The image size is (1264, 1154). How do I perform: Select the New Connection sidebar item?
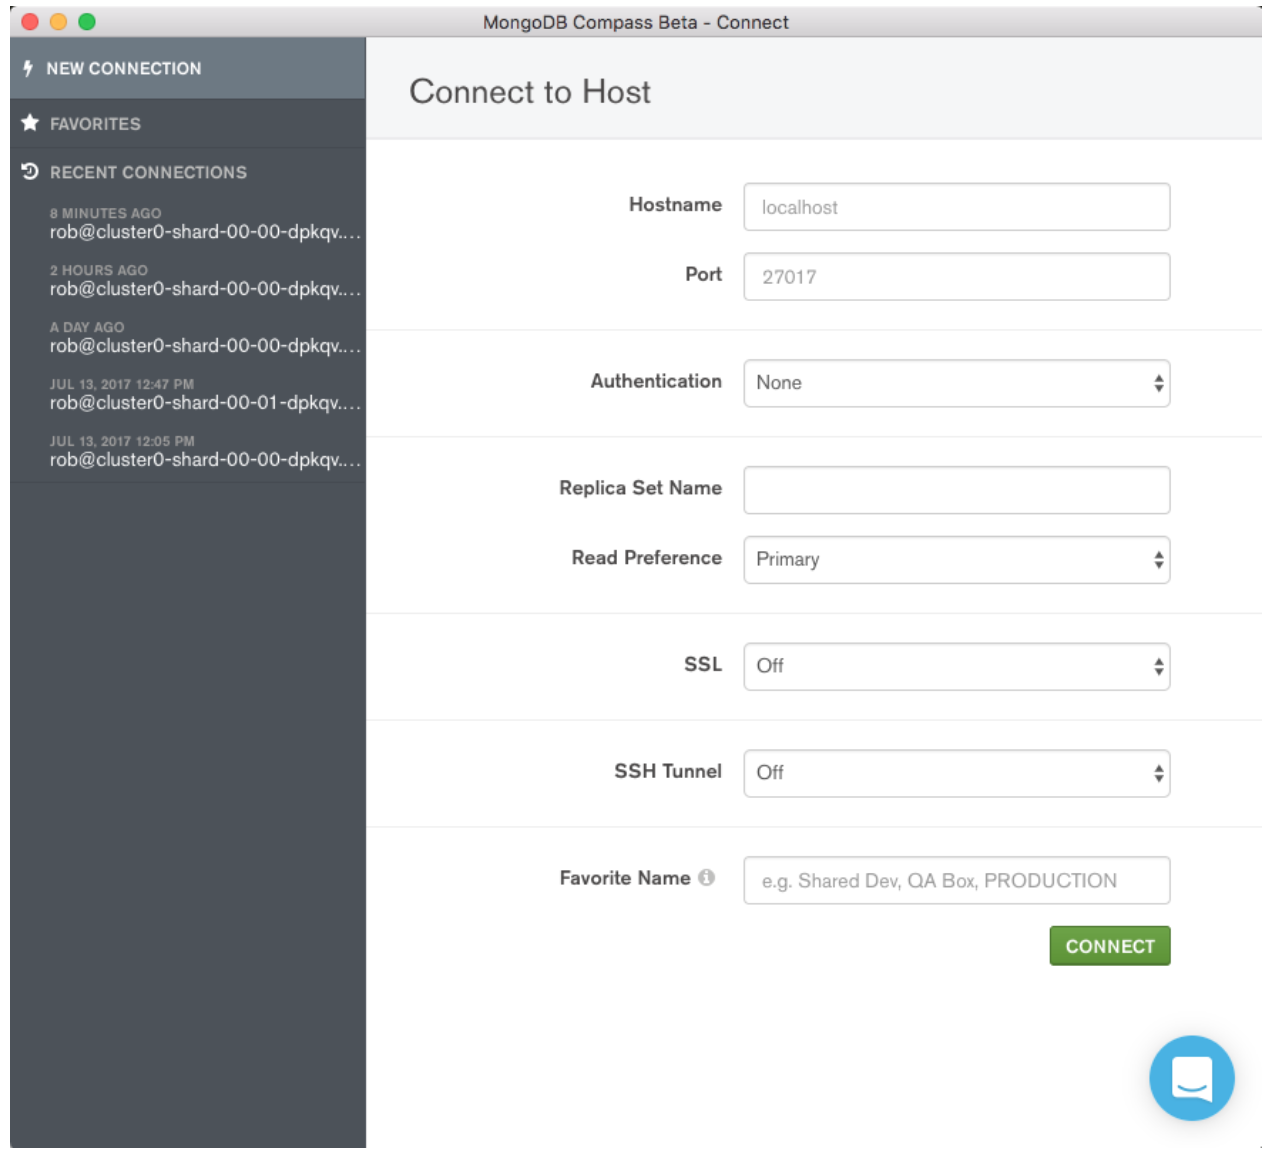point(124,68)
